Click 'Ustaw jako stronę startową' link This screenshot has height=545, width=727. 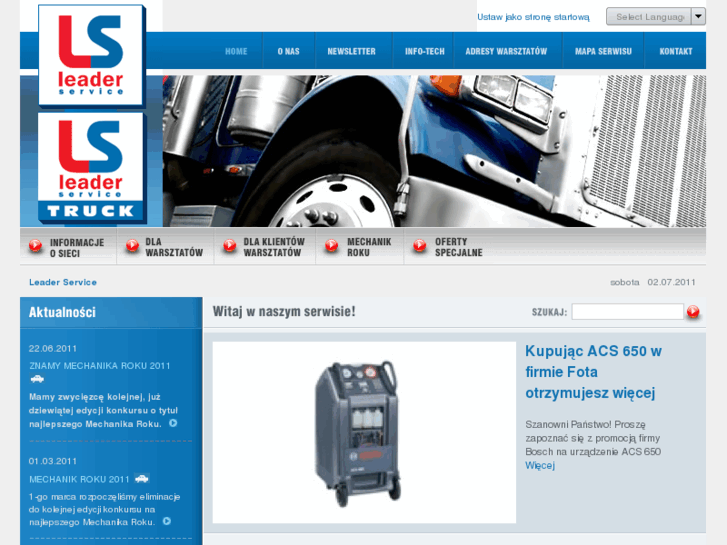[x=533, y=17]
